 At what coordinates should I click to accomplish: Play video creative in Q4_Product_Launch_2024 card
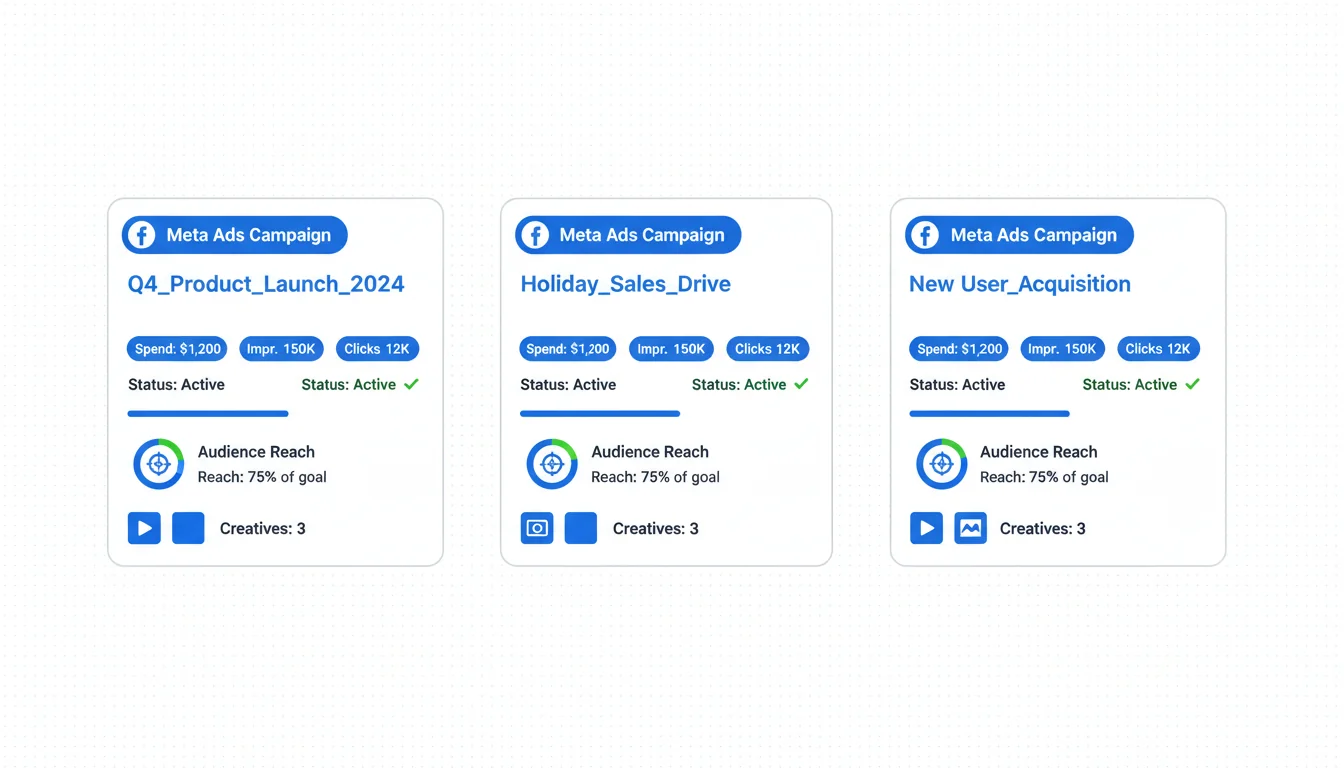[x=144, y=528]
